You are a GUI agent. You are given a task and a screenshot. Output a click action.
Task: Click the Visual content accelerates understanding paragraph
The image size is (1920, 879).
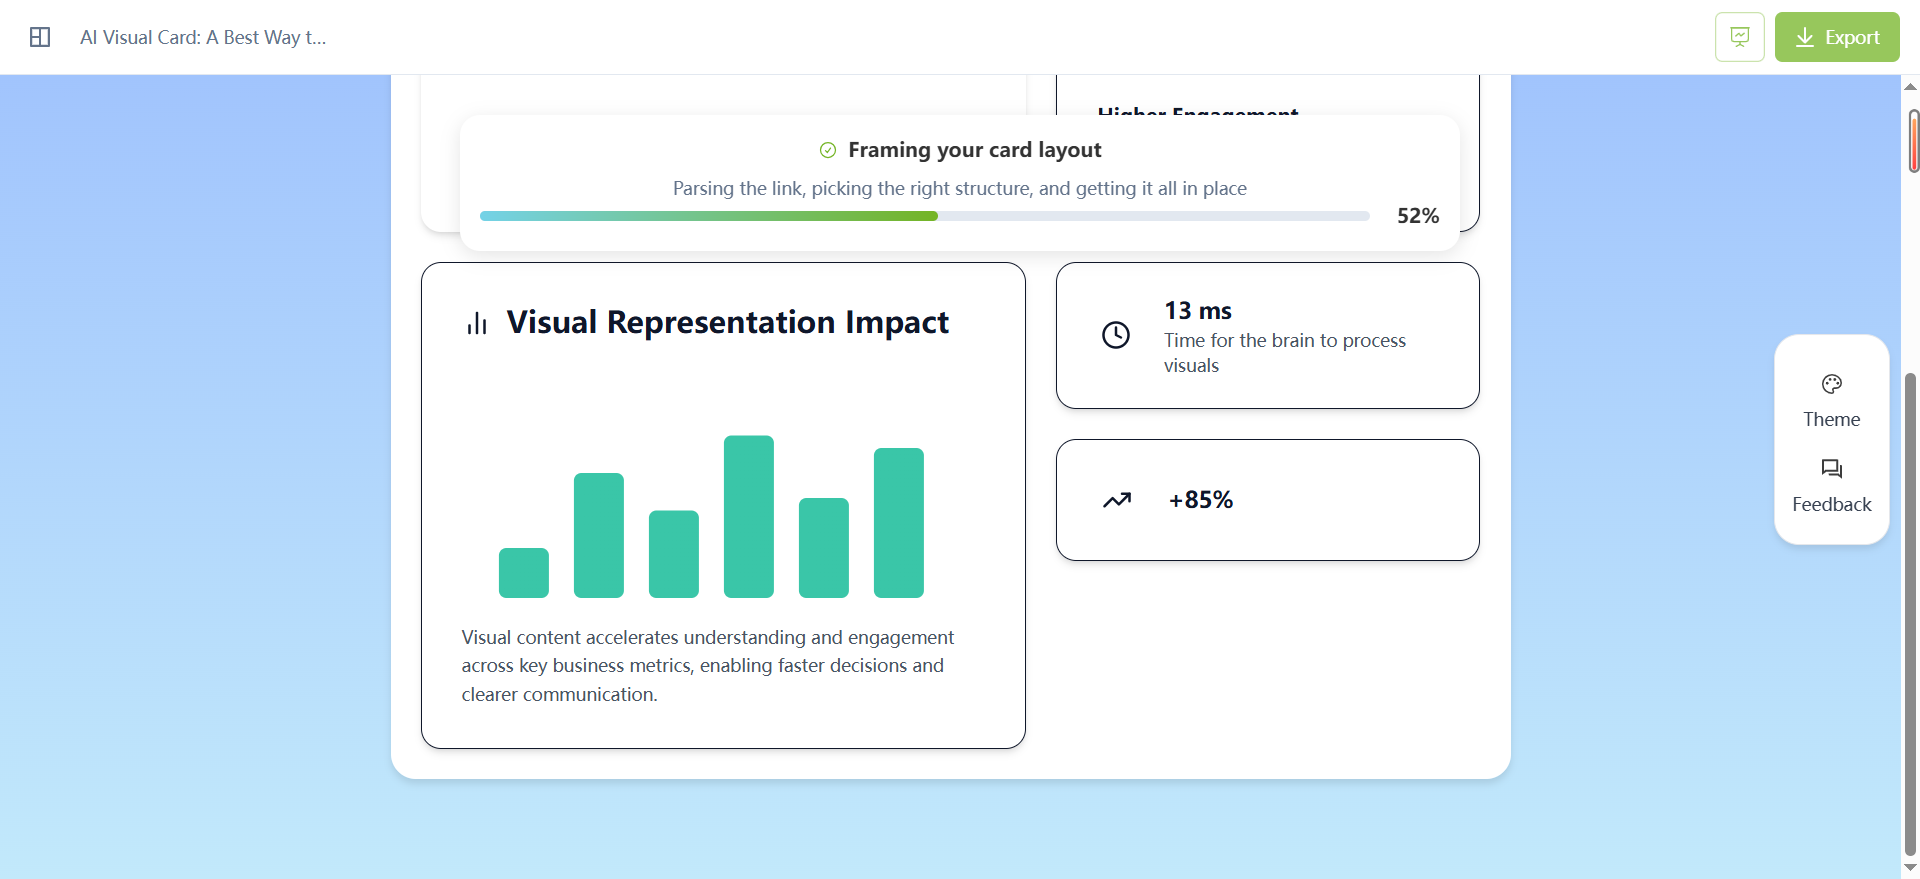[x=707, y=666]
